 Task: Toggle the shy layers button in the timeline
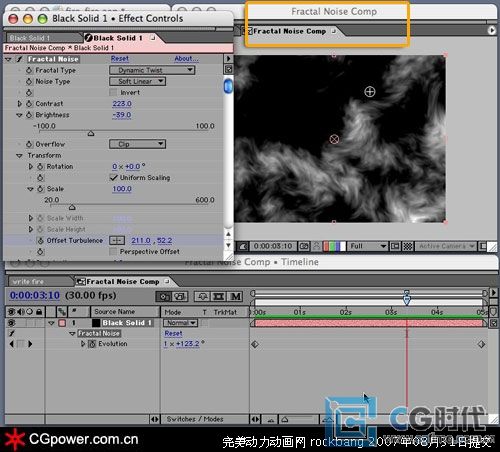point(202,296)
